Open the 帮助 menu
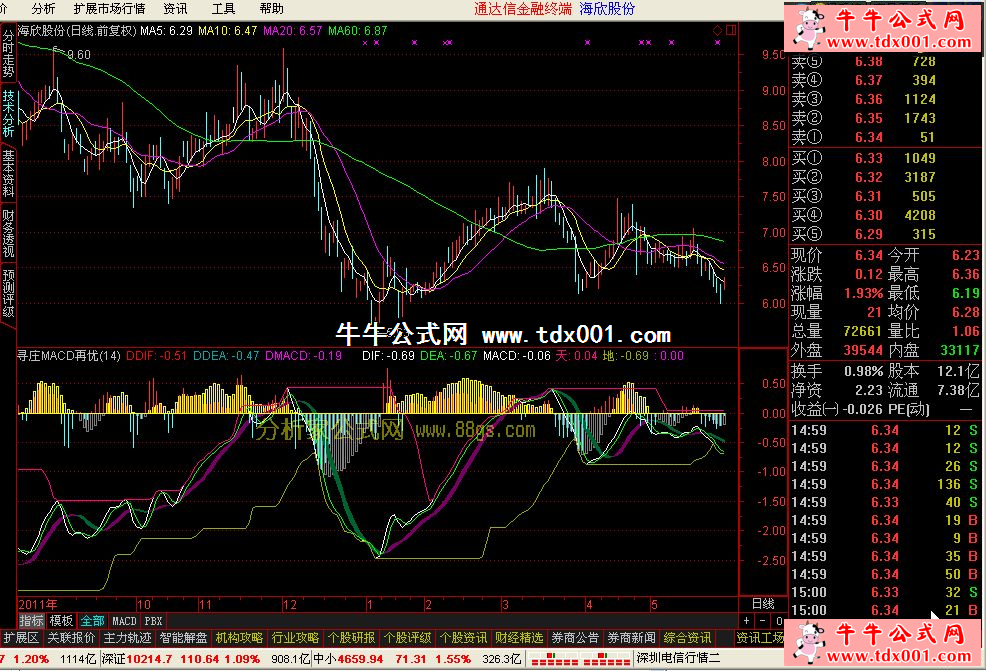 pos(272,9)
